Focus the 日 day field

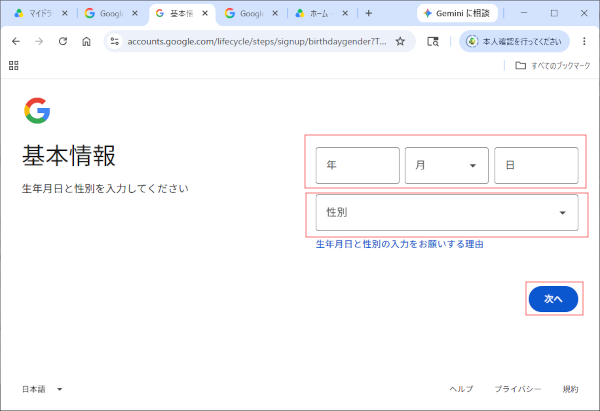coord(536,165)
